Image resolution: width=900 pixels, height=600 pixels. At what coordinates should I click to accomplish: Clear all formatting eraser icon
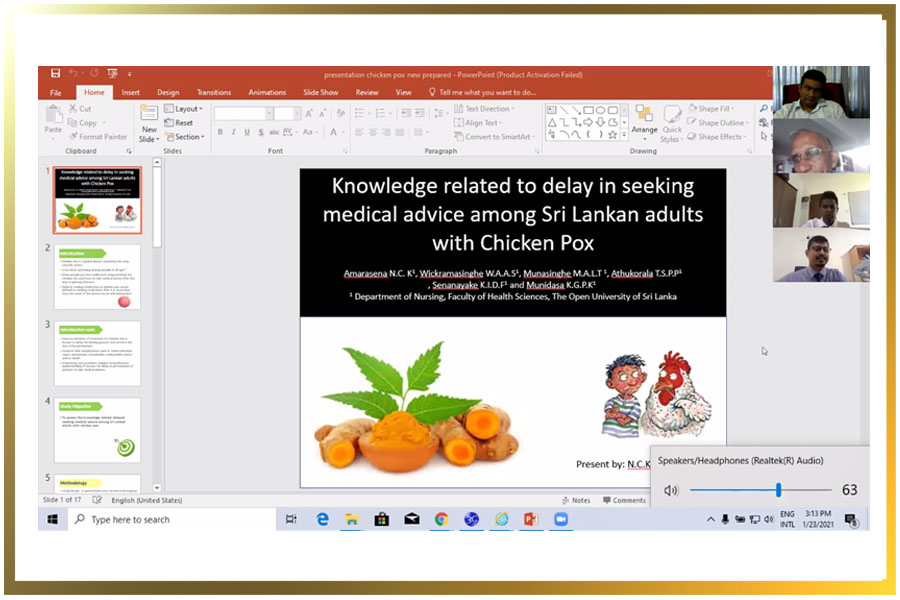click(x=341, y=114)
